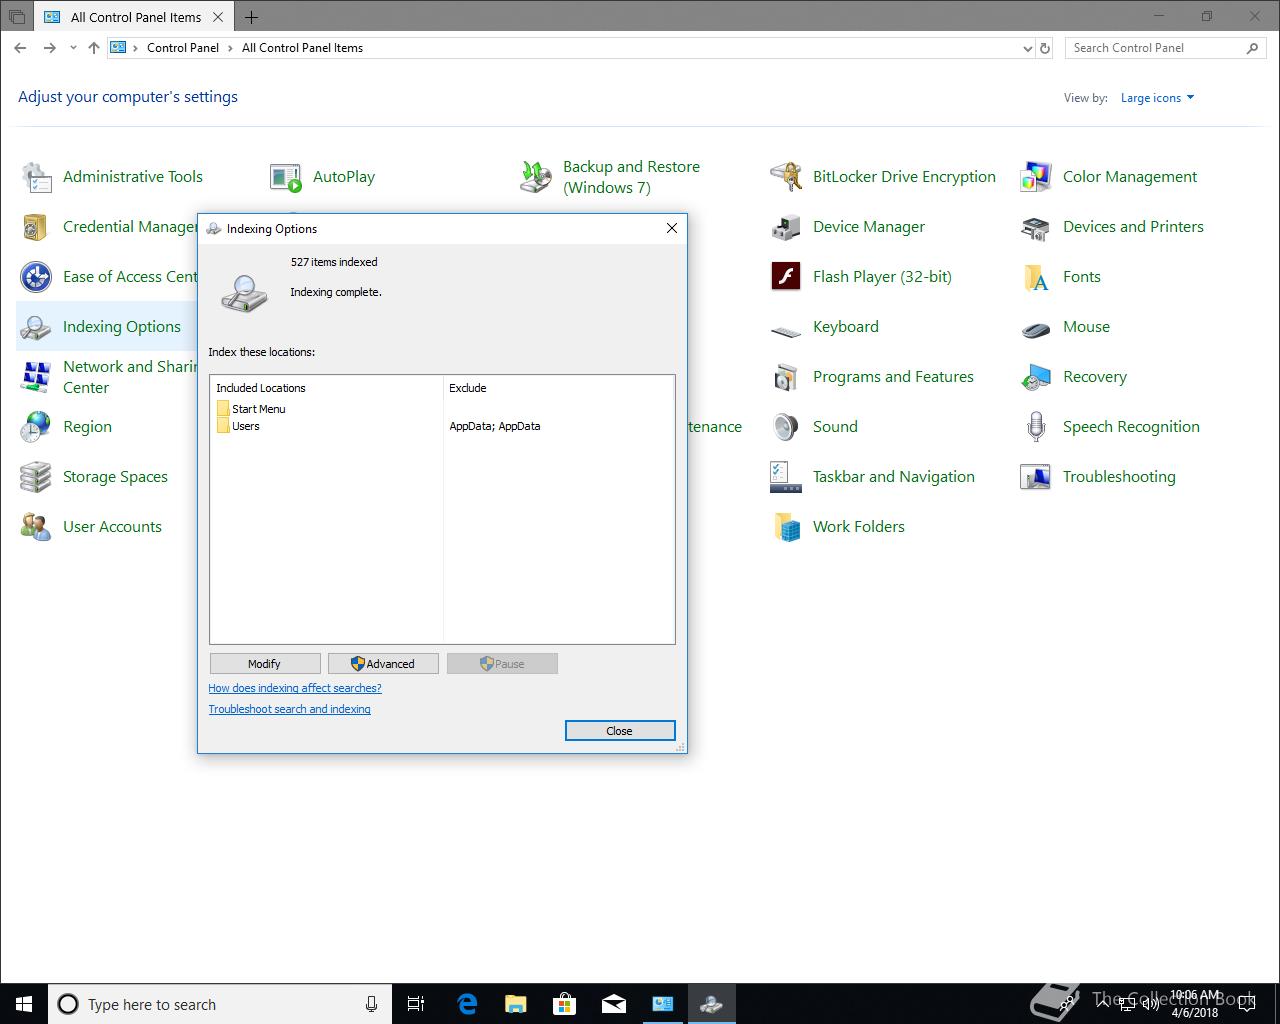Open the Recovery icon
Viewport: 1280px width, 1024px height.
click(1036, 377)
